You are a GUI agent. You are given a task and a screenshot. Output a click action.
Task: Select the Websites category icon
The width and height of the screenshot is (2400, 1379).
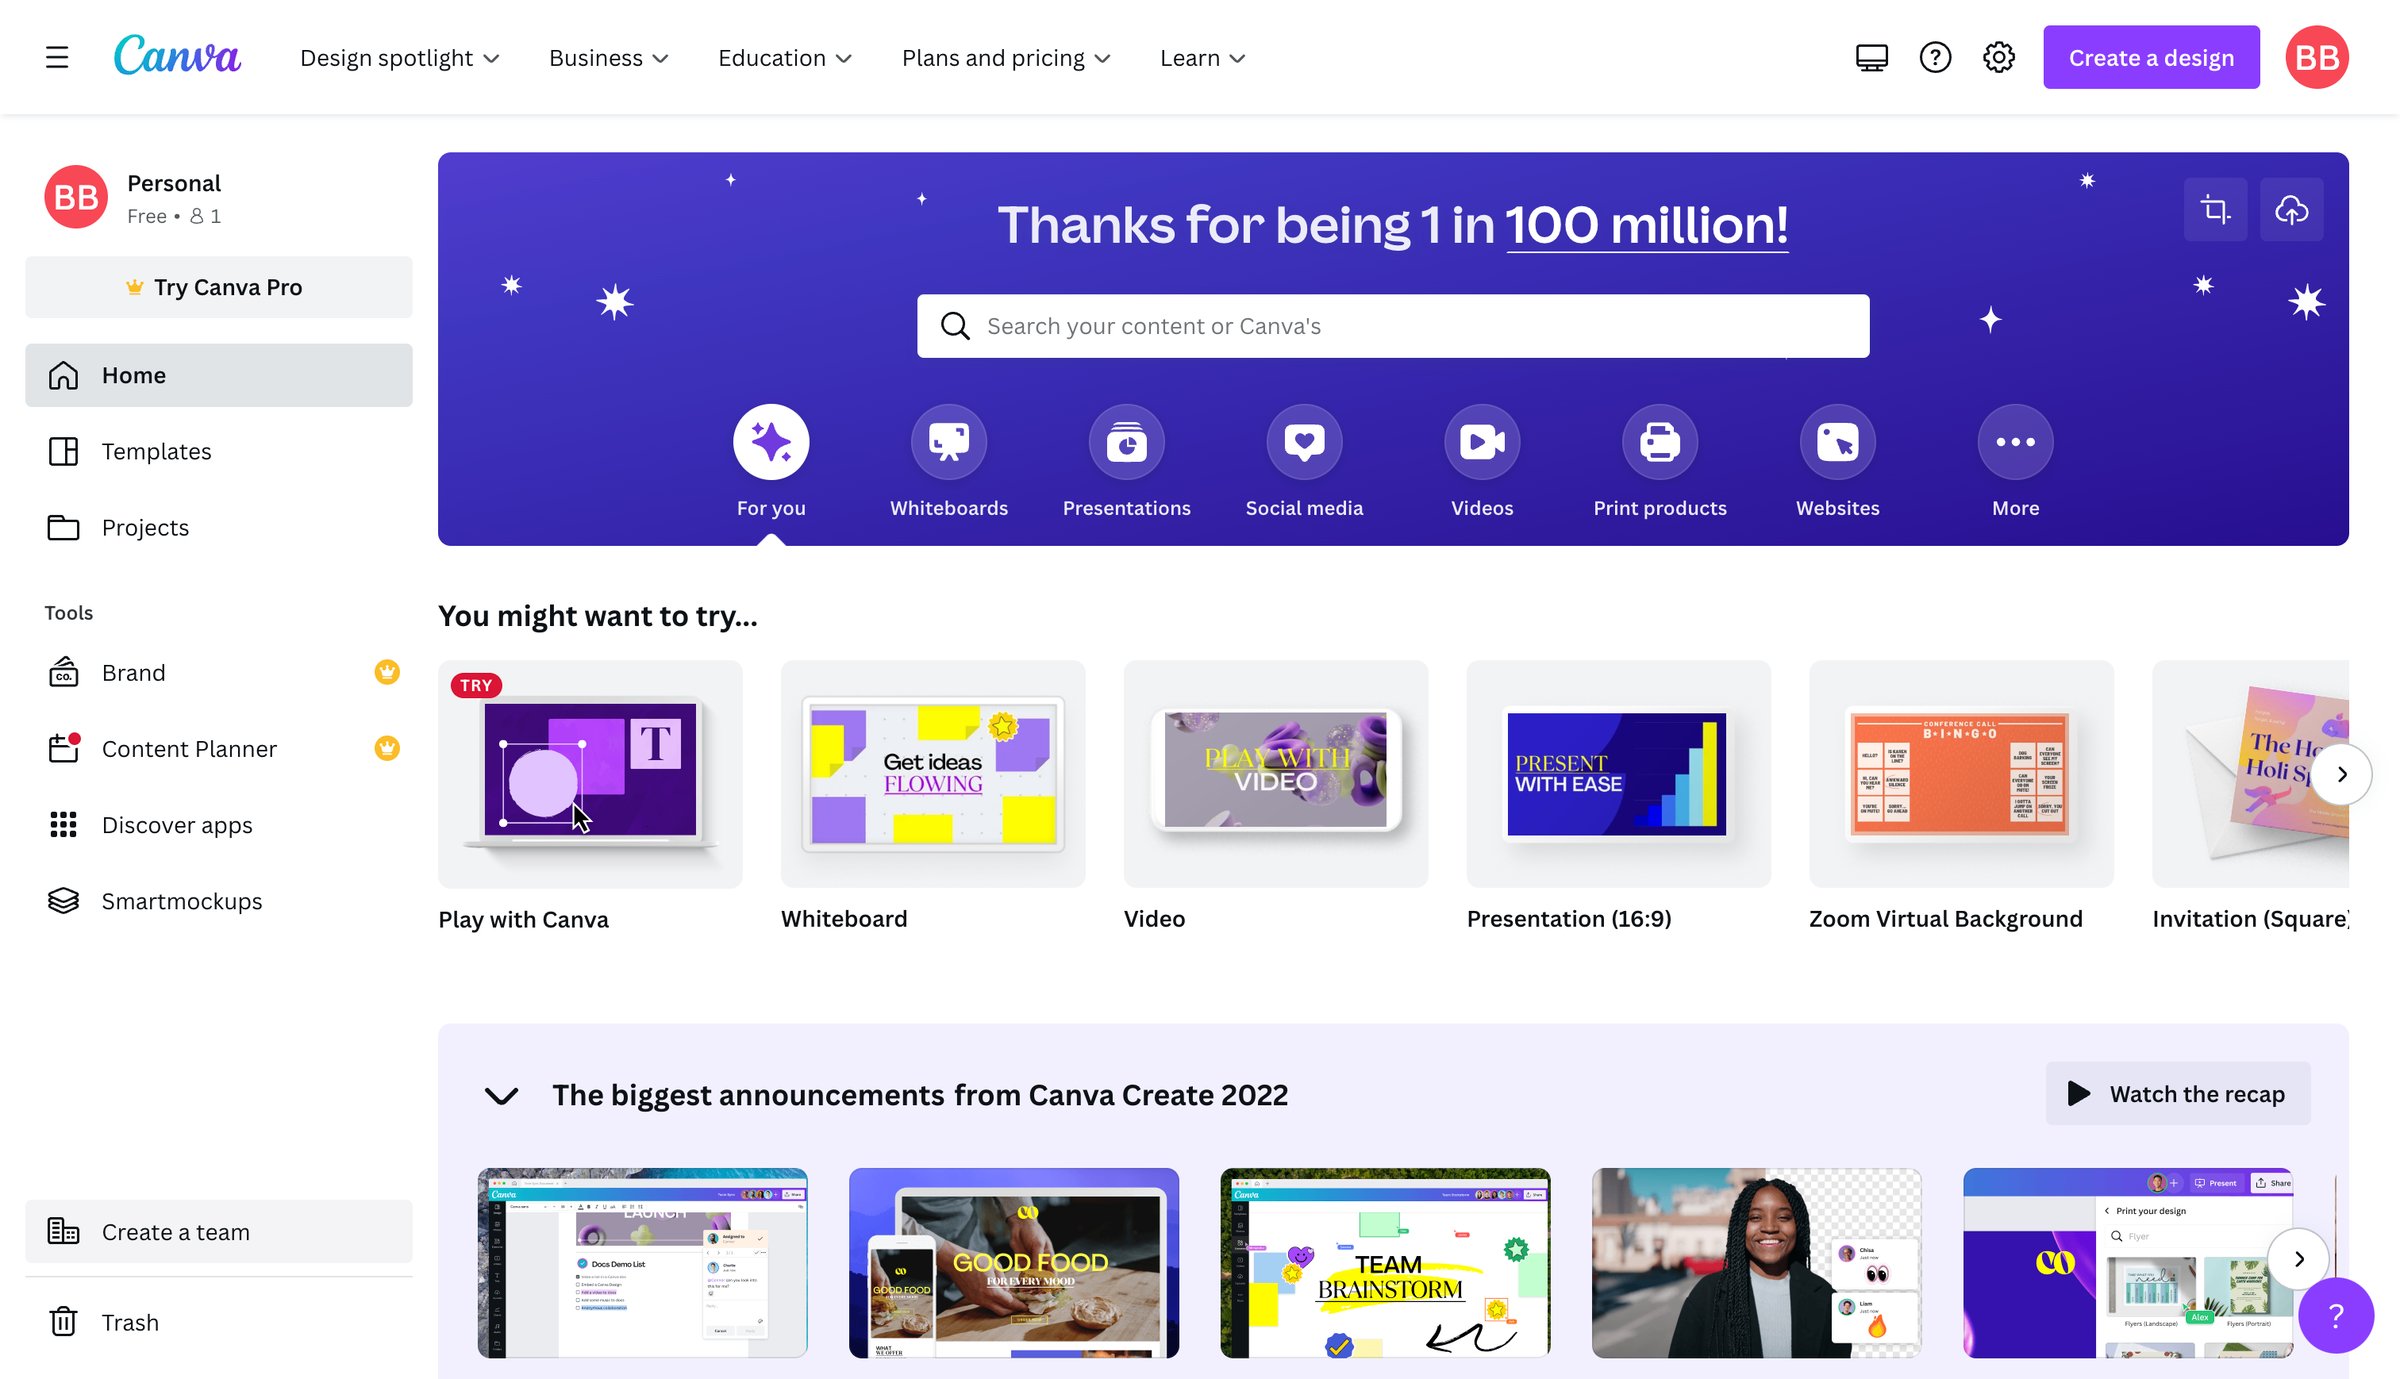pyautogui.click(x=1838, y=442)
